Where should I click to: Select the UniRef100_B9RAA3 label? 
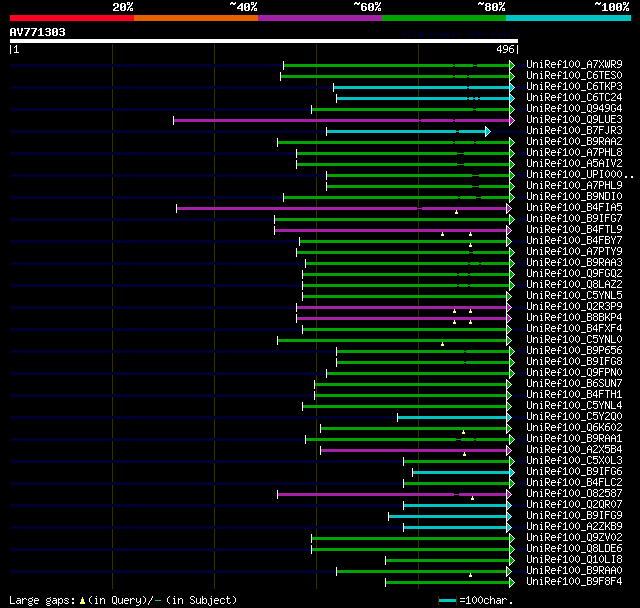click(574, 262)
